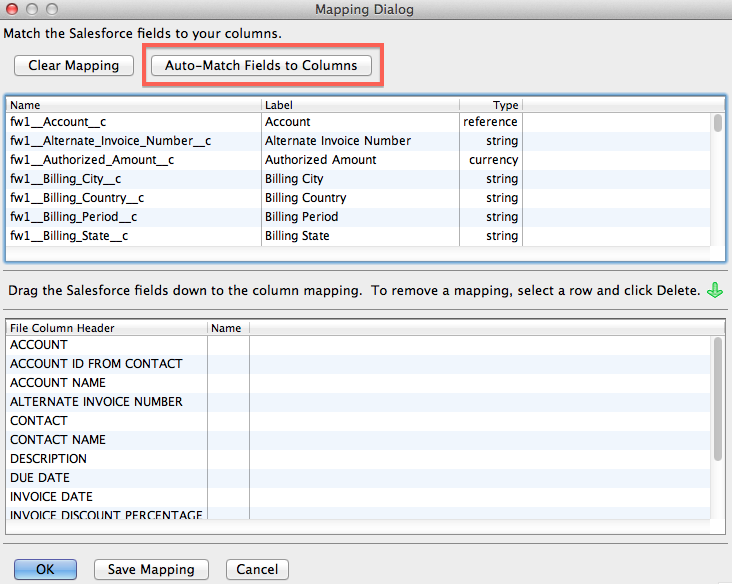Click the Name column header in the mapping table
Viewport: 732px width, 584px height.
tap(228, 328)
